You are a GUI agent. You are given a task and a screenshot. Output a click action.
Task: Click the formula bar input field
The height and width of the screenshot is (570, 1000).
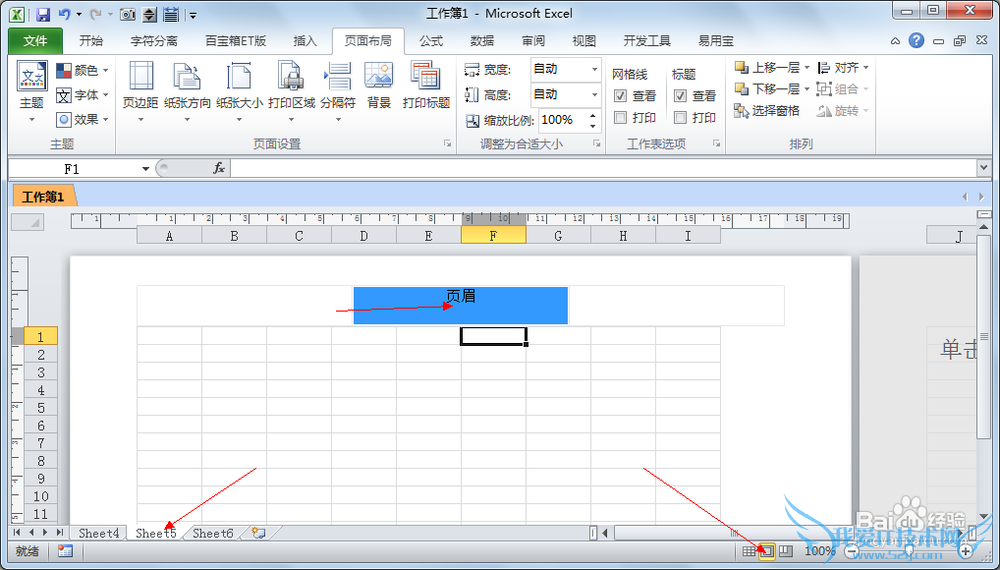[603, 168]
